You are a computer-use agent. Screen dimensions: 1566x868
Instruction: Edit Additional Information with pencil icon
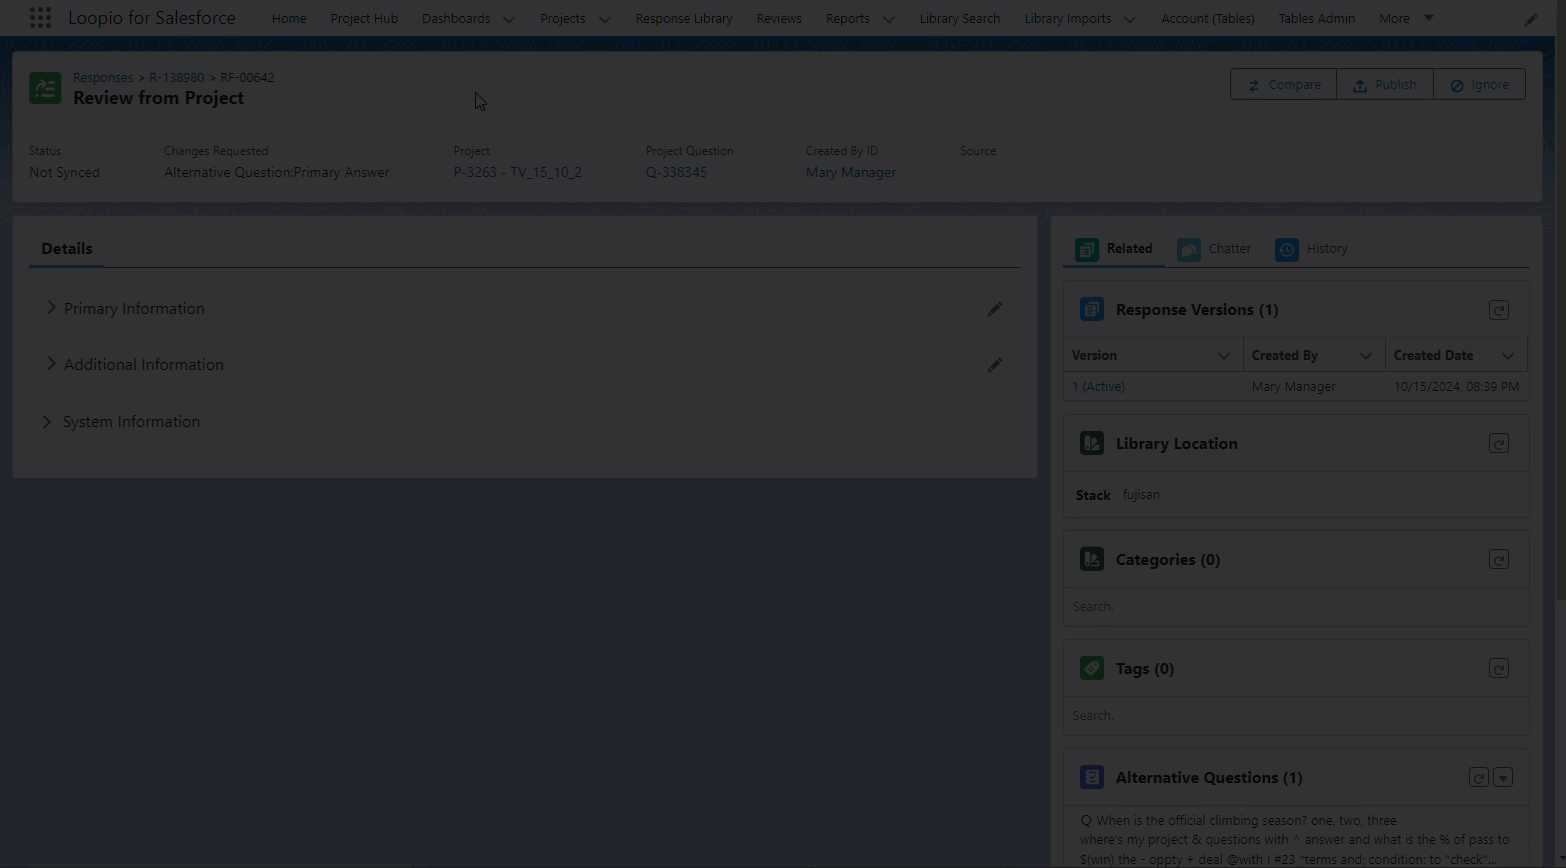994,365
